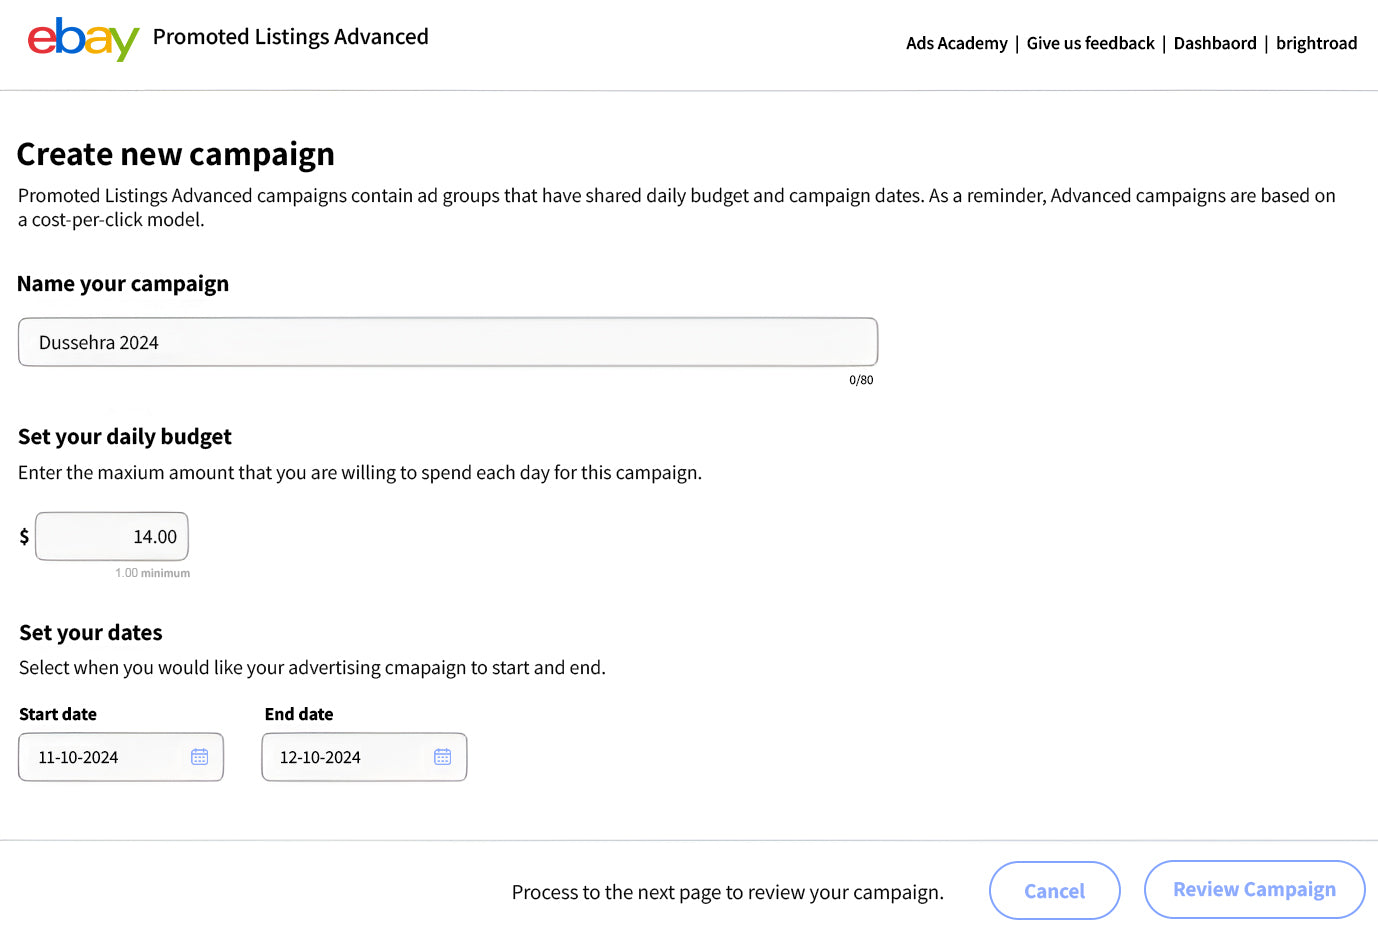Click the dollar sign beside the budget
The width and height of the screenshot is (1378, 936).
(x=24, y=537)
